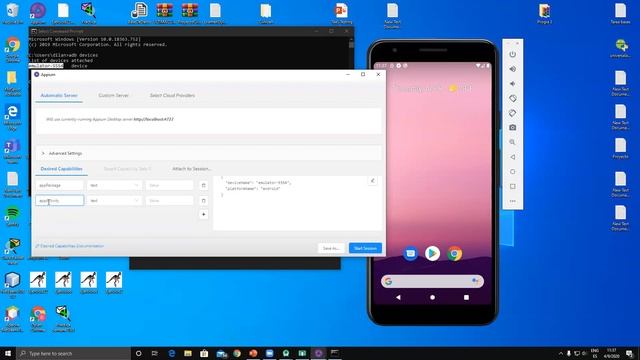Screen dimensions: 640x360
Task: Take an emulator screenshot with camera icon
Action: point(513,128)
